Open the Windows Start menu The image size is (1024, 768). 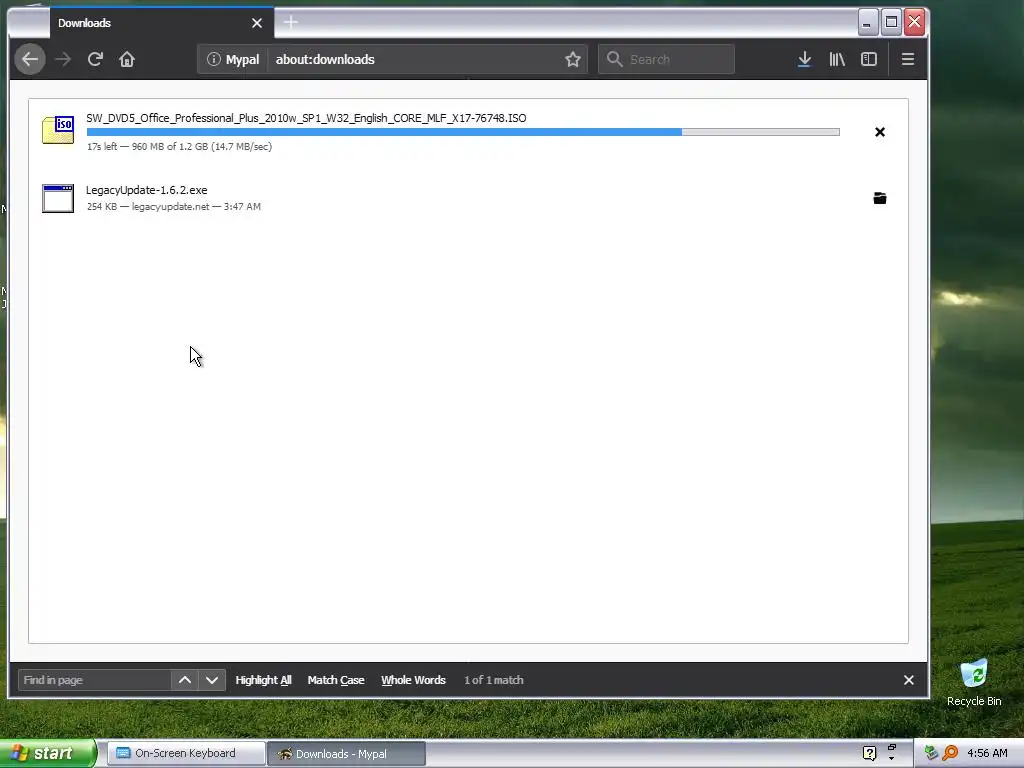click(x=48, y=753)
